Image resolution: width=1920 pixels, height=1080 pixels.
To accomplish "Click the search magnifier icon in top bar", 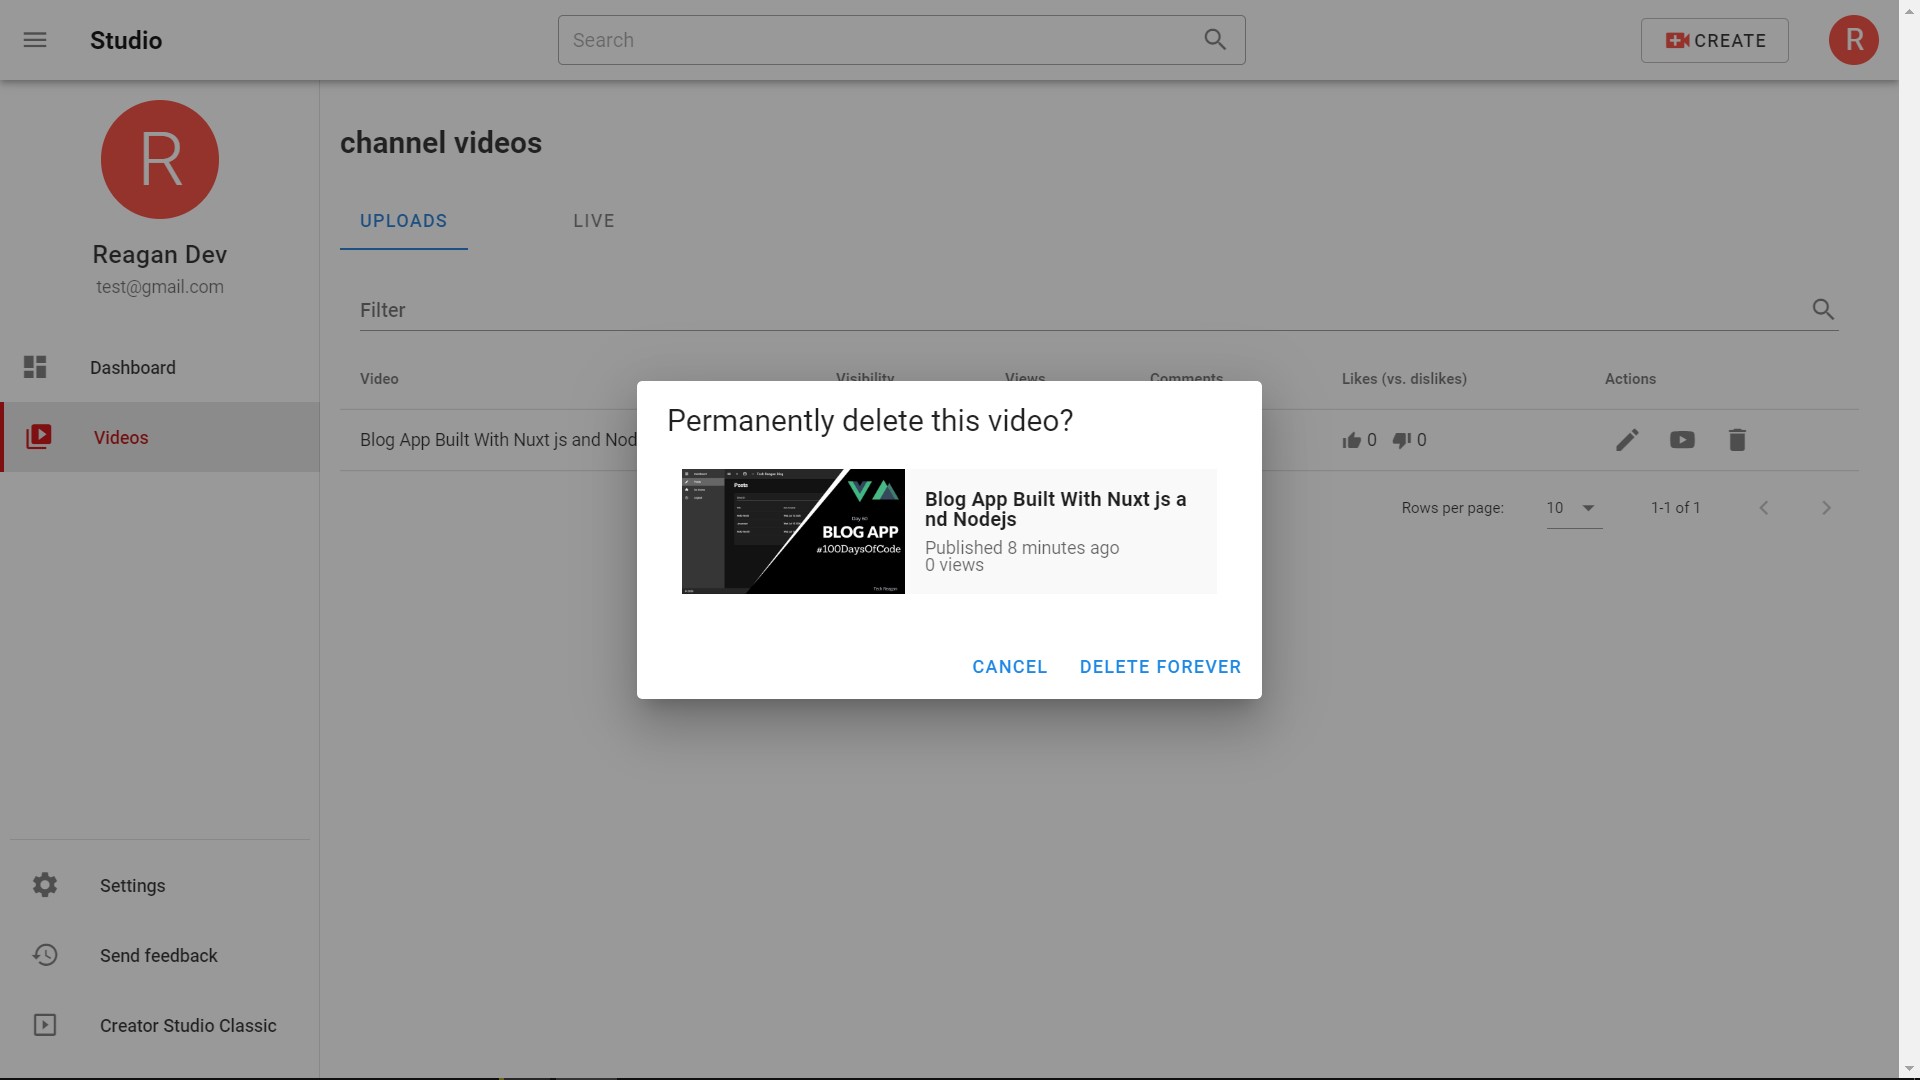I will tap(1215, 40).
